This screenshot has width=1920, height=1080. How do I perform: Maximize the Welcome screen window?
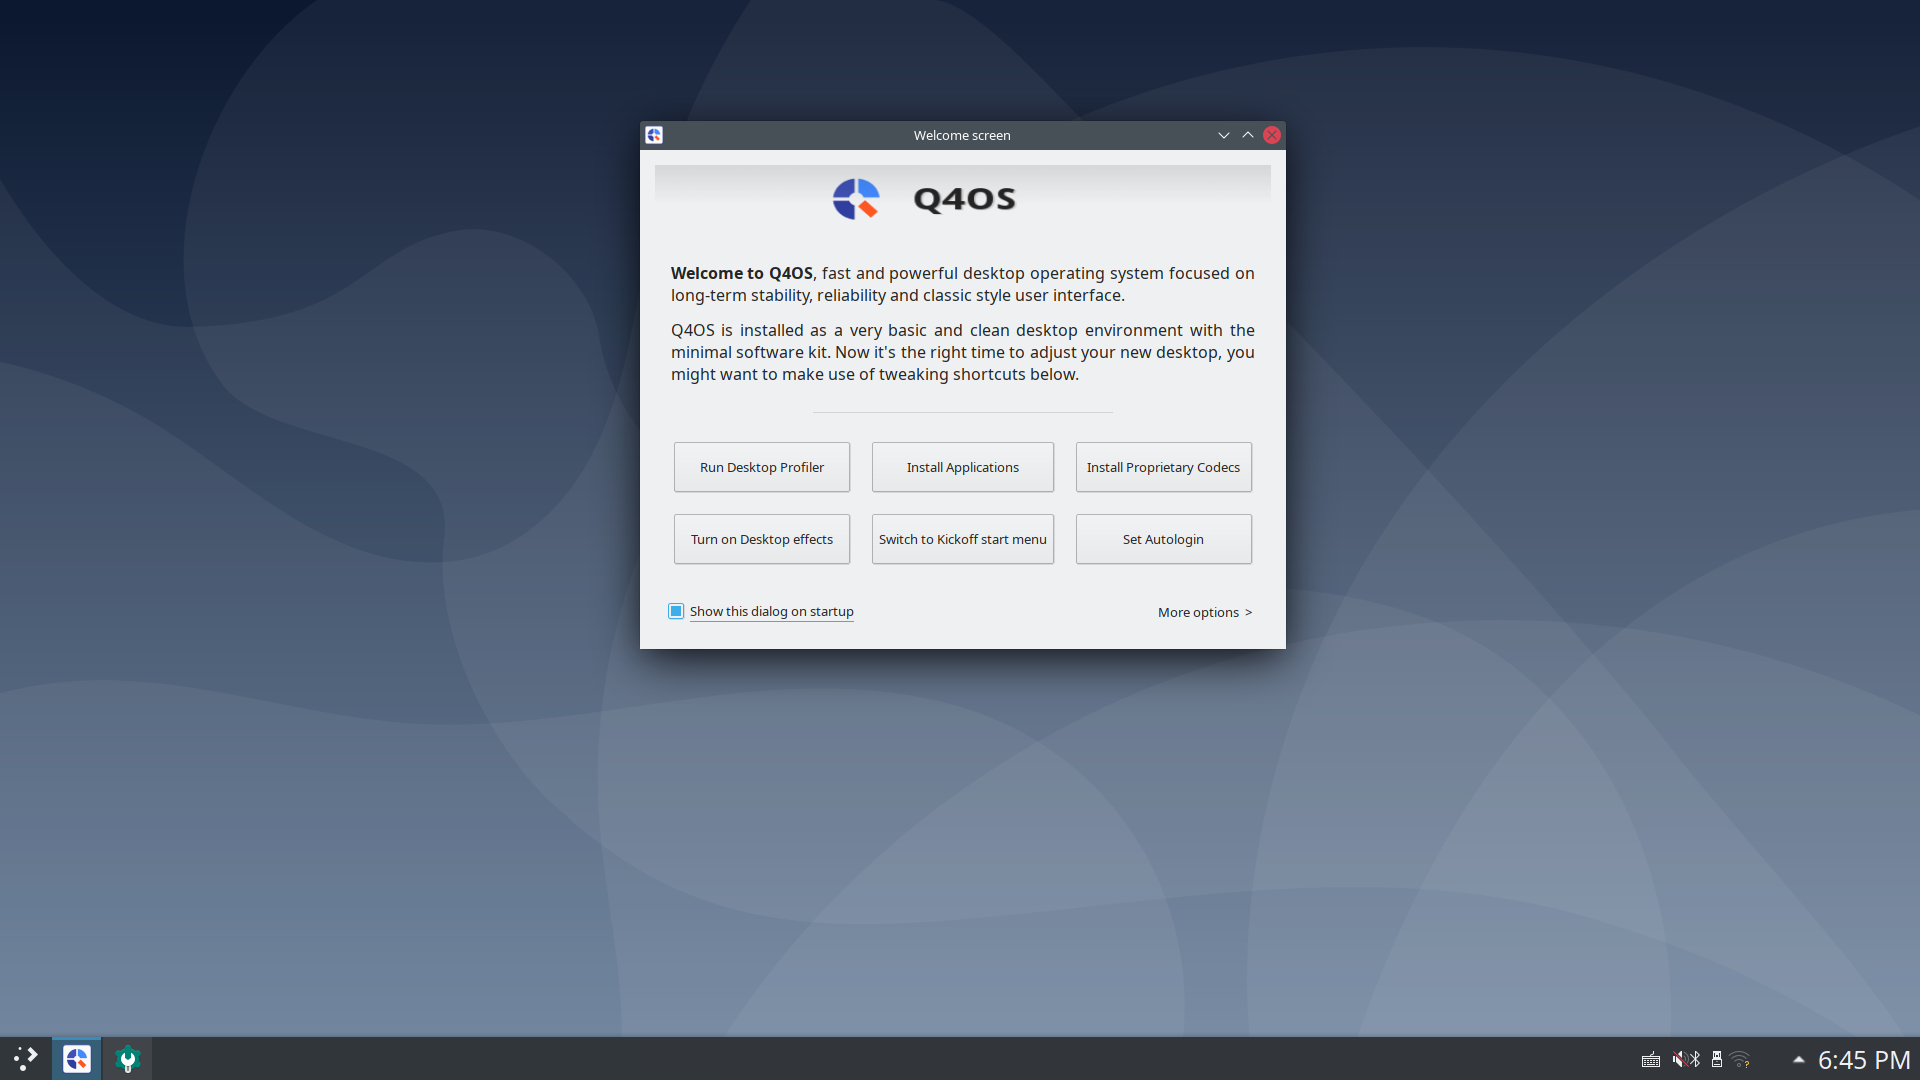[x=1248, y=135]
